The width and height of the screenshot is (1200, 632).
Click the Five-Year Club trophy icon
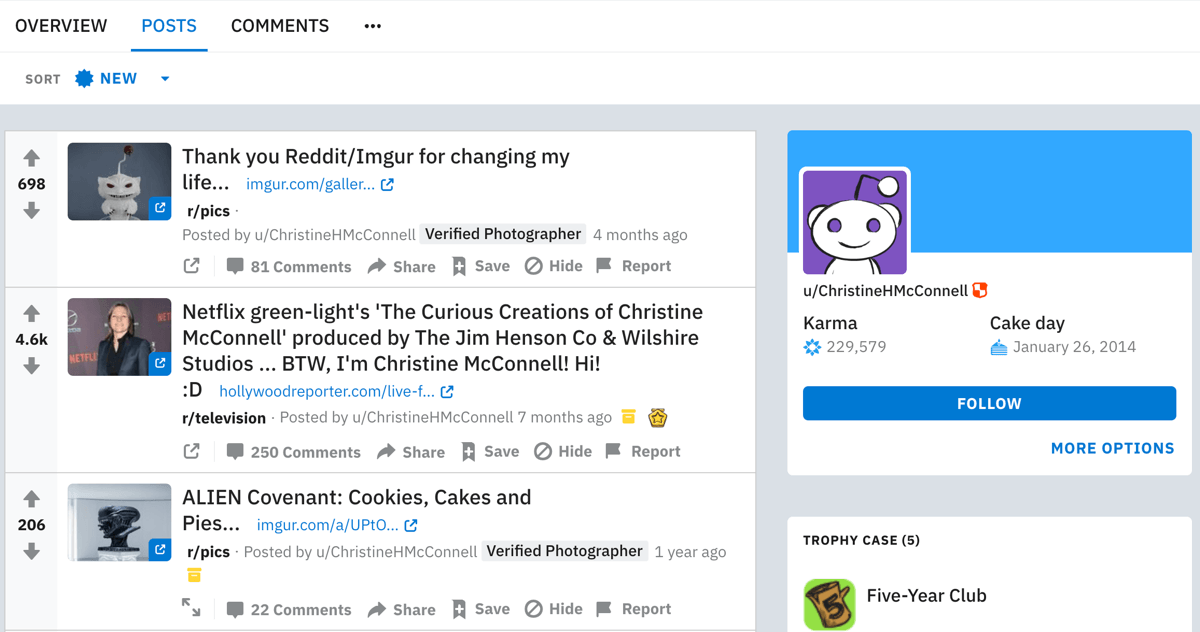click(x=829, y=604)
